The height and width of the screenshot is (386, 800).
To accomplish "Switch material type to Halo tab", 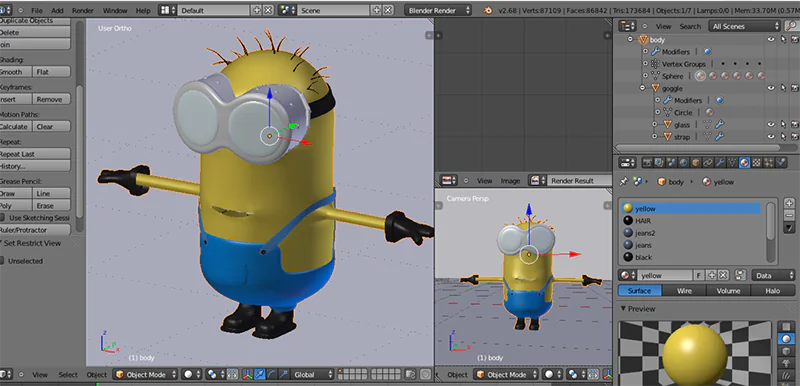I will [x=772, y=291].
